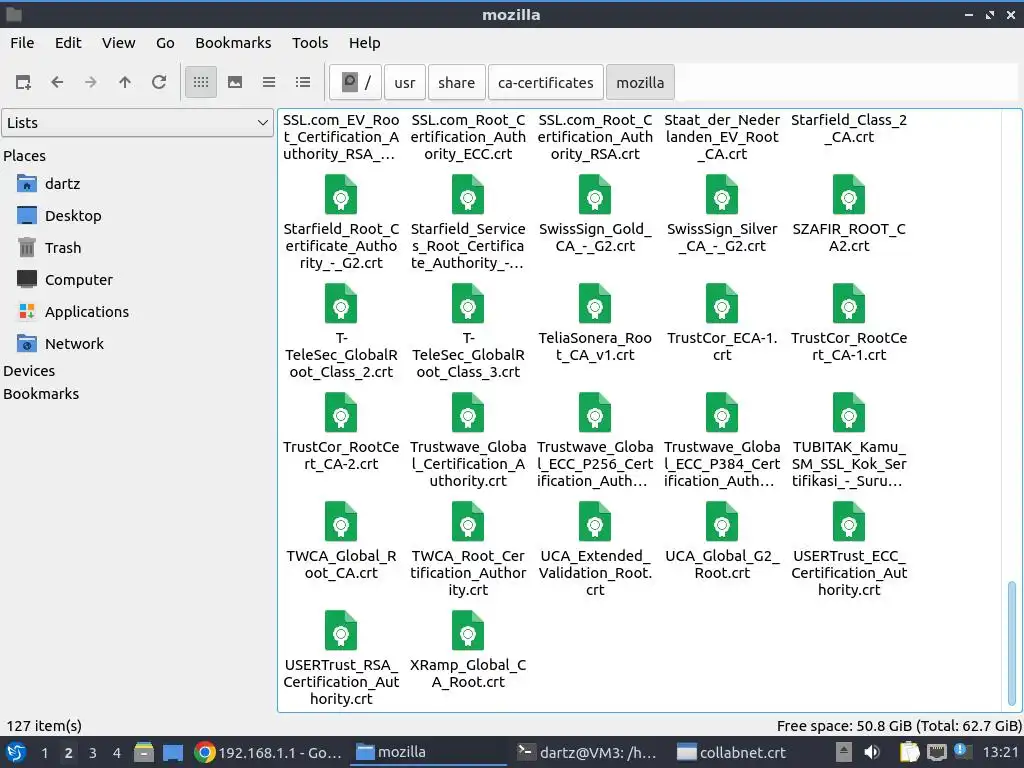Screen dimensions: 1024x768
Task: Select the SwissSign_Silver_CA_-_G2.crt icon
Action: (x=722, y=195)
